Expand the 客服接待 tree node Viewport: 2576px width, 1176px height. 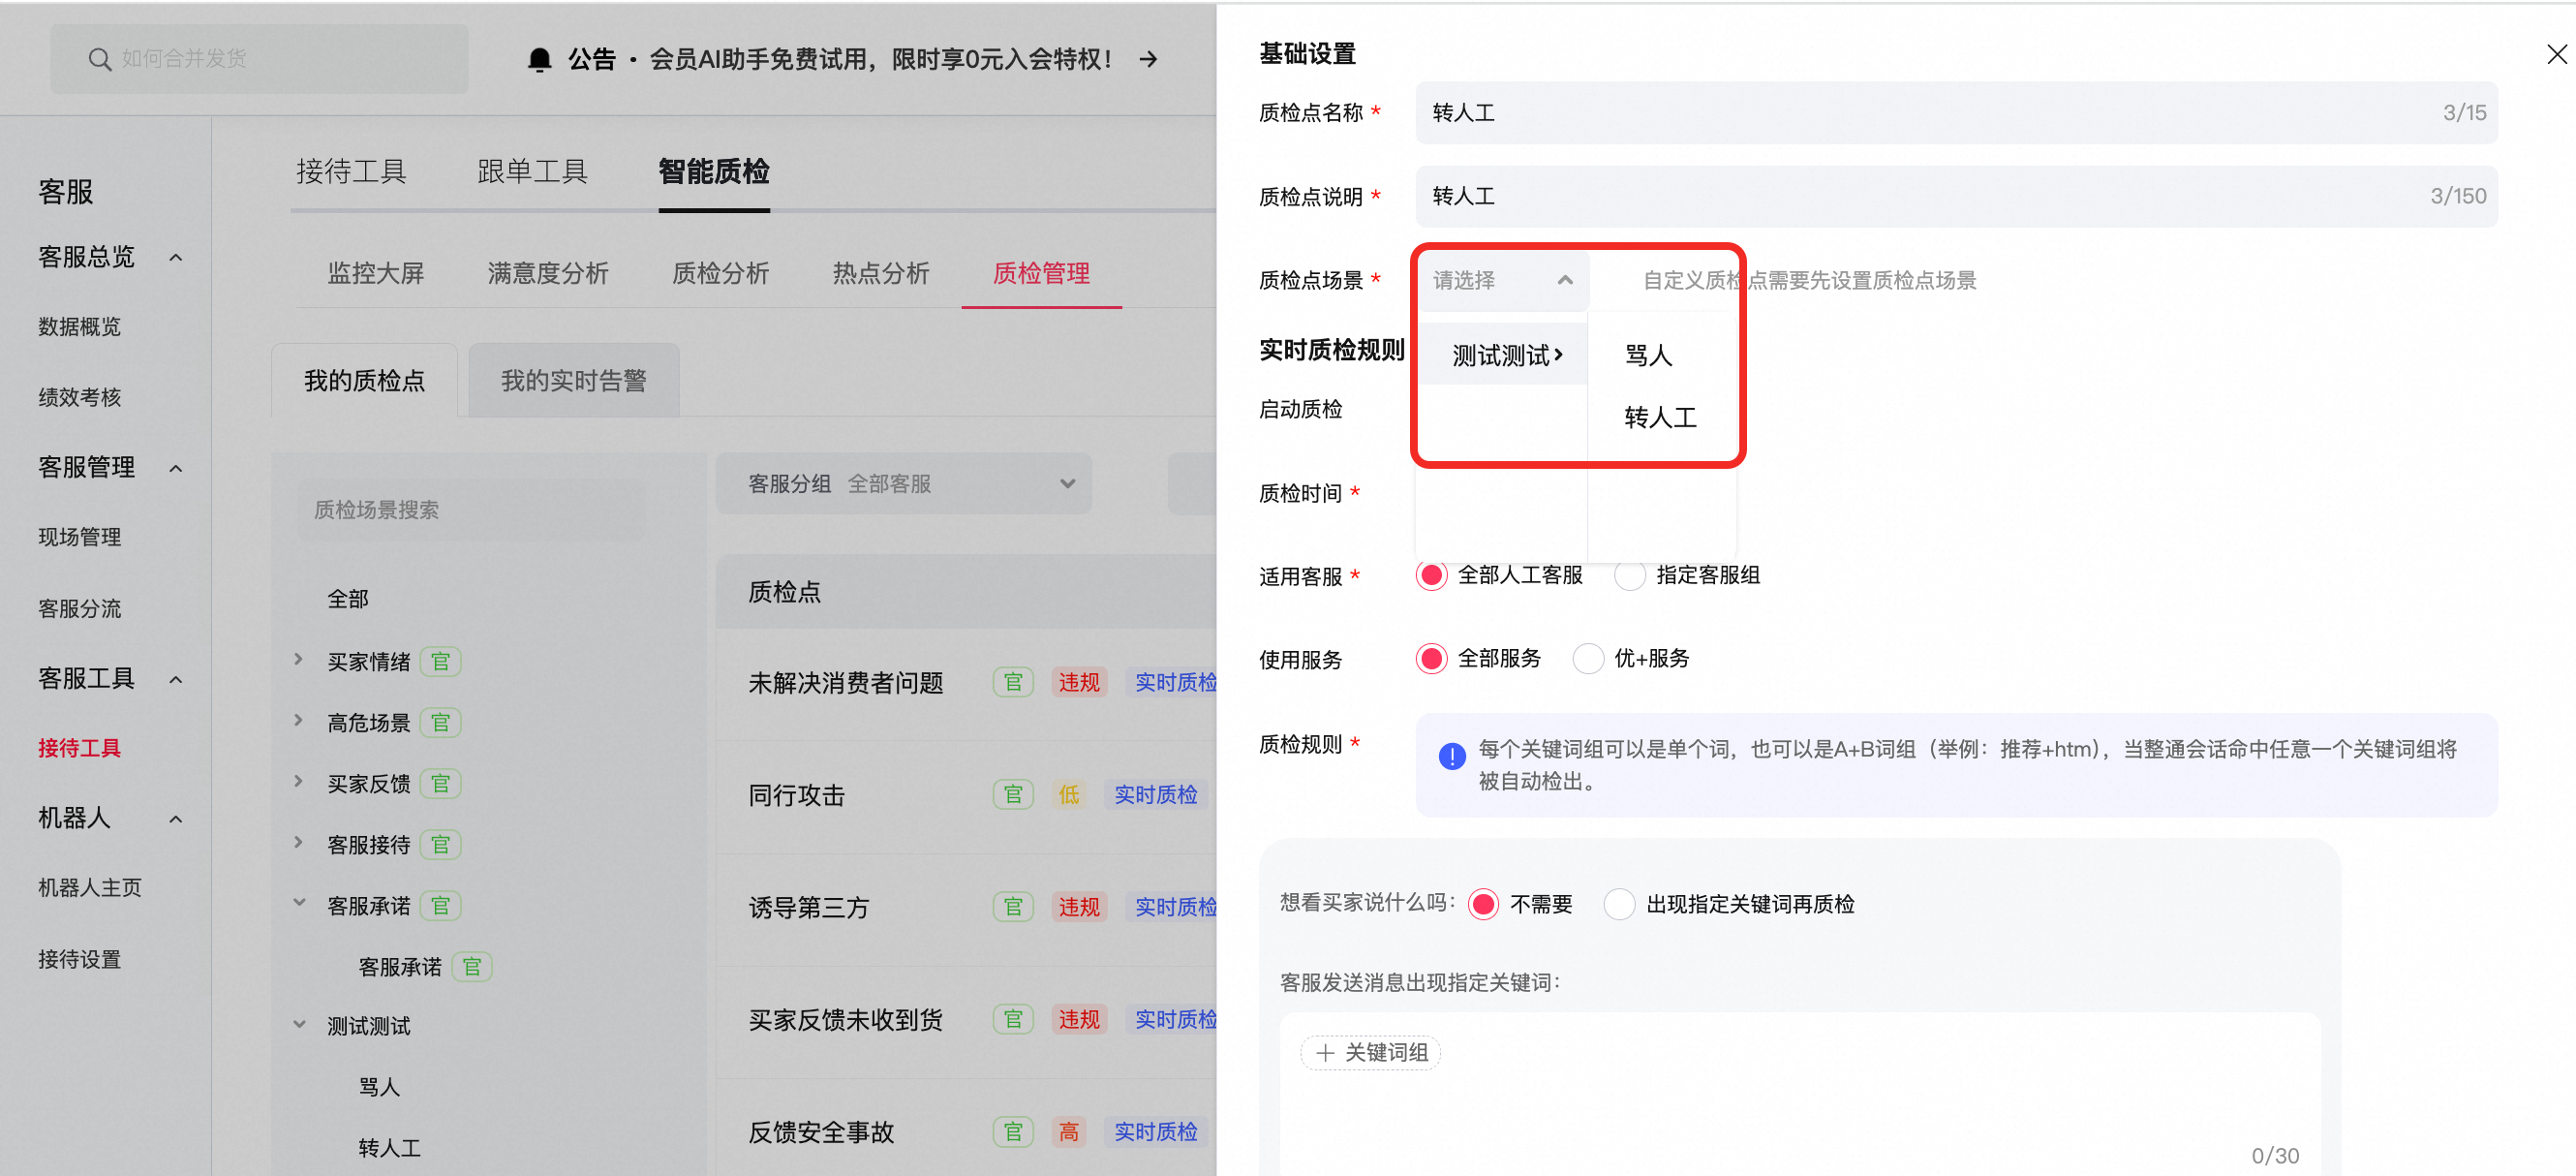[298, 842]
